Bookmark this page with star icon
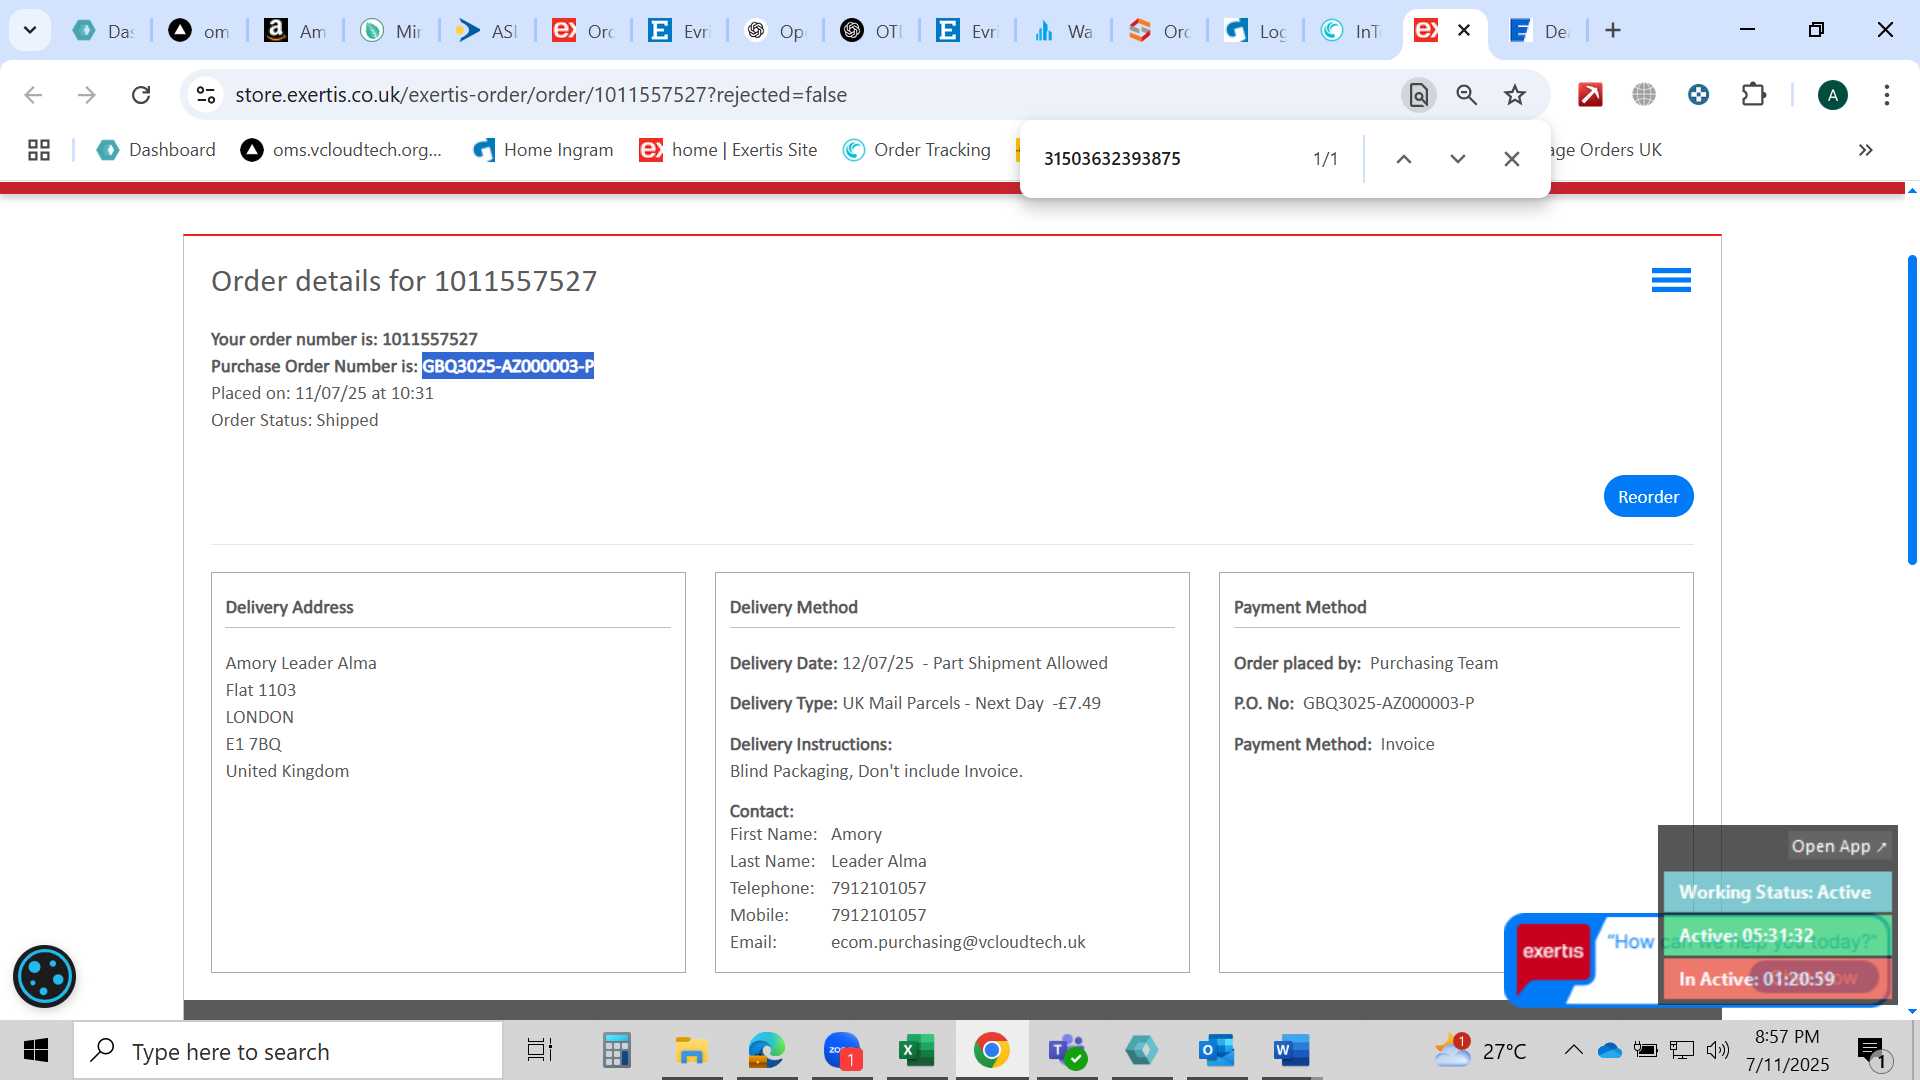Screen dimensions: 1920x1080 coord(1515,95)
